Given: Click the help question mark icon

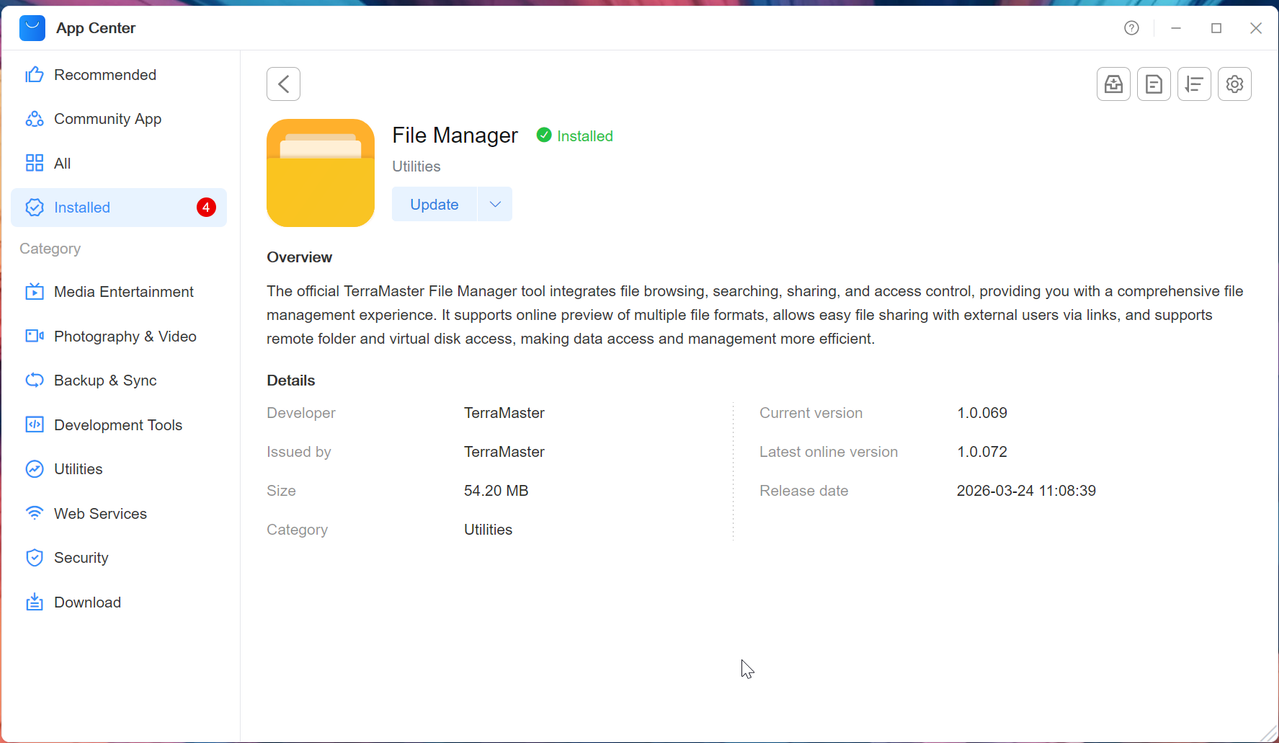Looking at the screenshot, I should click(1131, 28).
